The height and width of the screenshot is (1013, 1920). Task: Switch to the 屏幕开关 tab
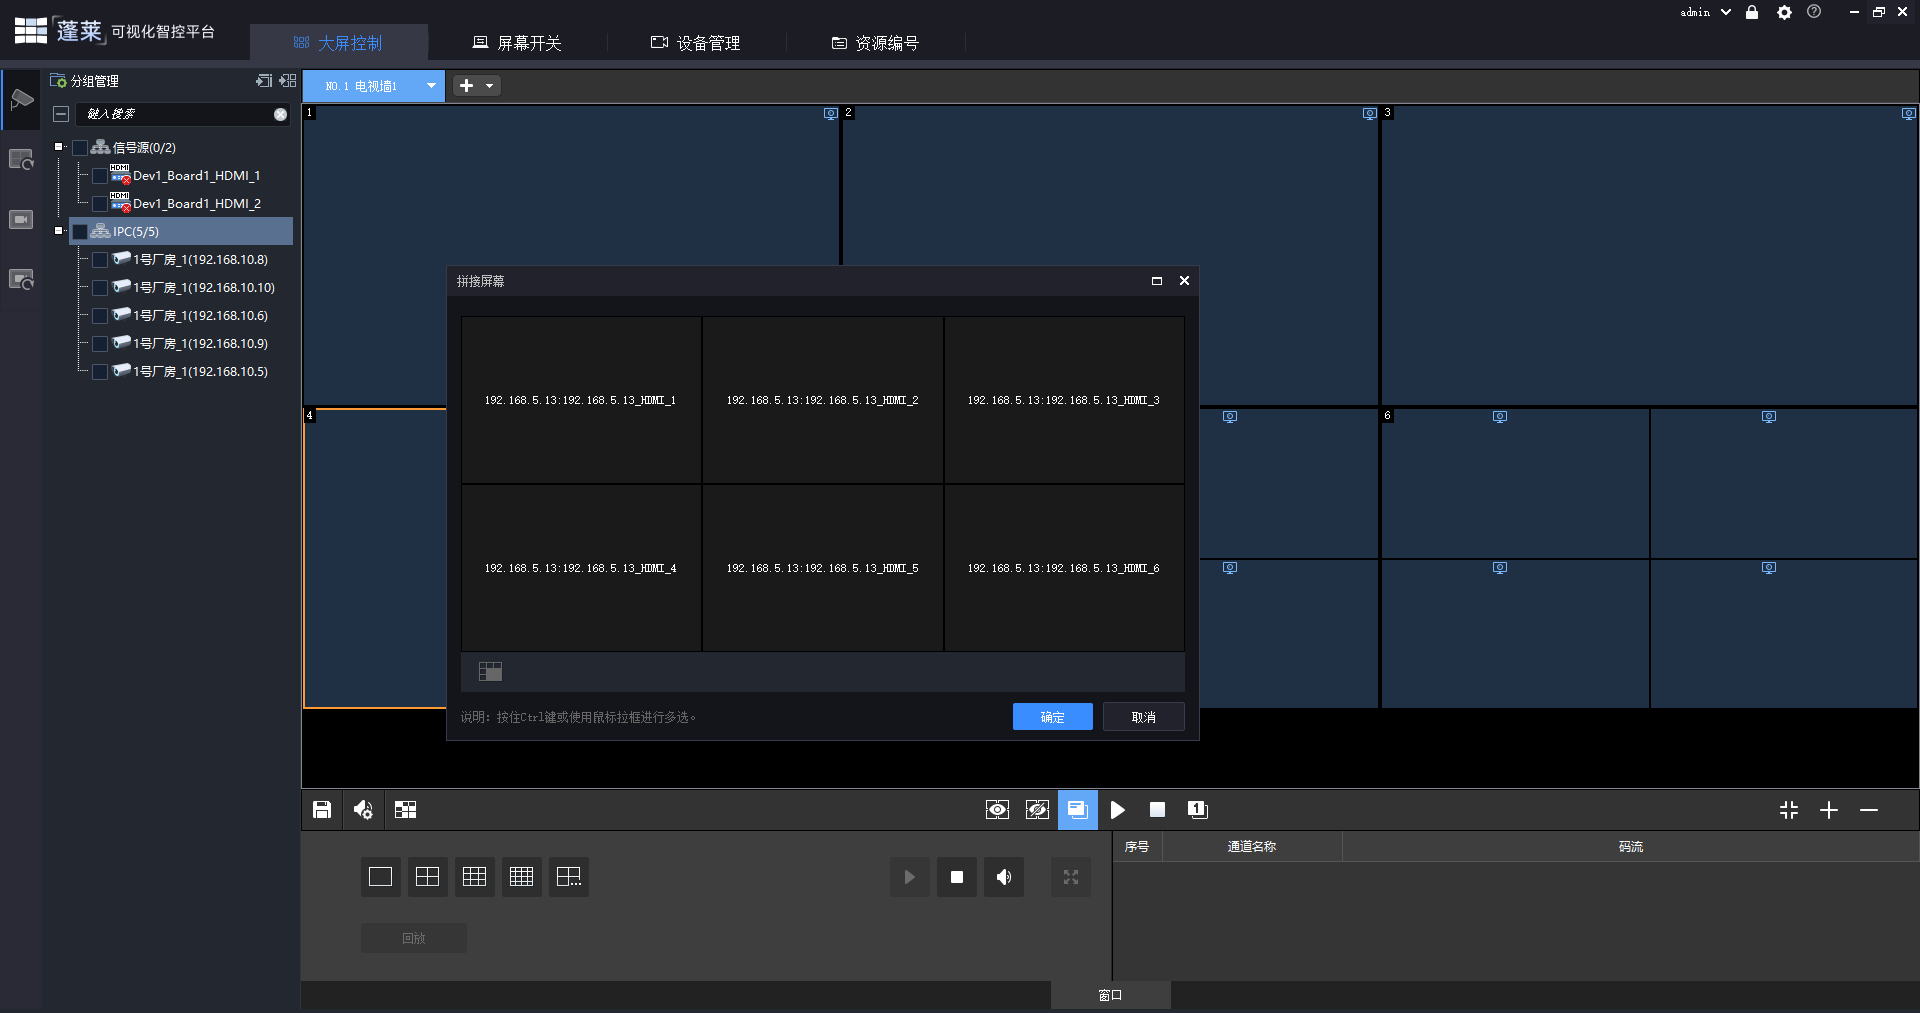517,43
